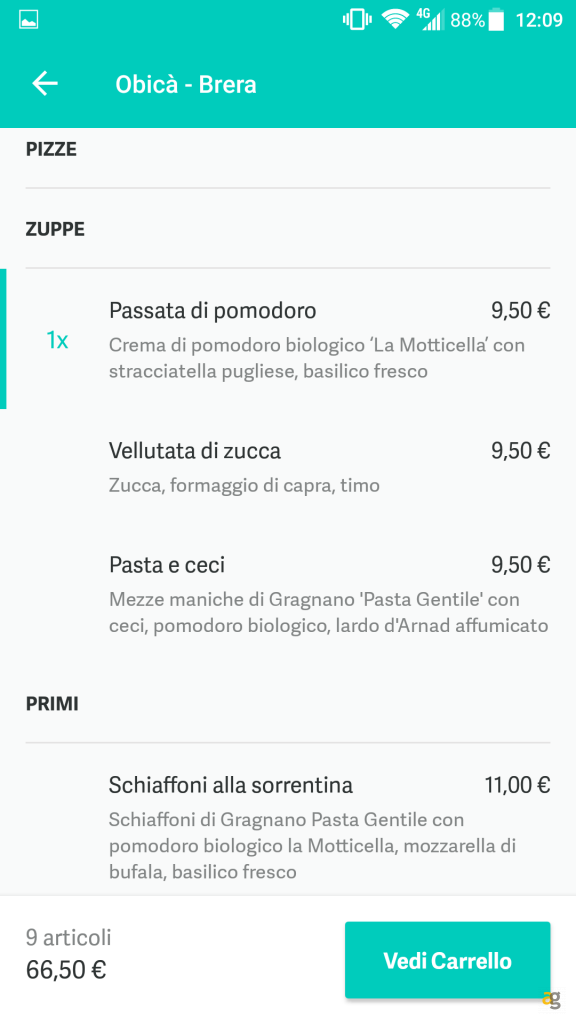Tap the 9 articoli cart summary
The height and width of the screenshot is (1024, 576).
pos(69,937)
